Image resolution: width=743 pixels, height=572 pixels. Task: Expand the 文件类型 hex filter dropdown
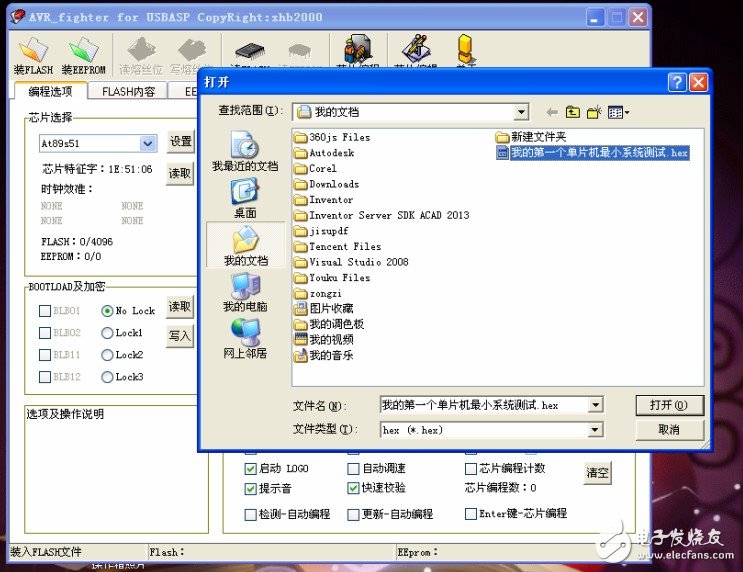coord(596,430)
